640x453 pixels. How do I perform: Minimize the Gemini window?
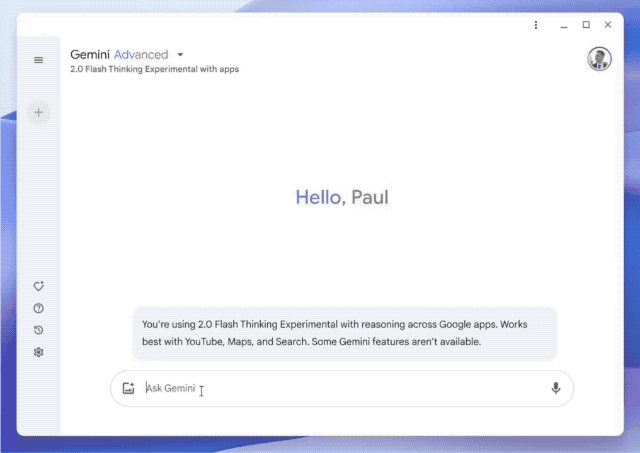[x=564, y=25]
